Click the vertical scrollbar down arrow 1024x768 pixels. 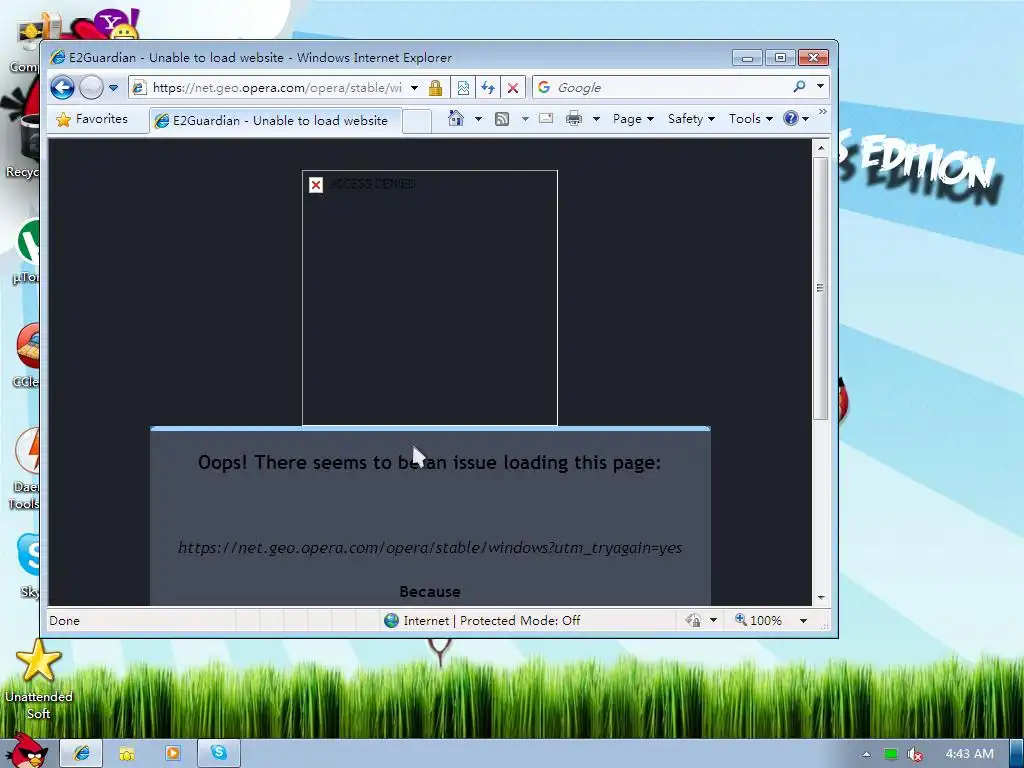point(821,598)
